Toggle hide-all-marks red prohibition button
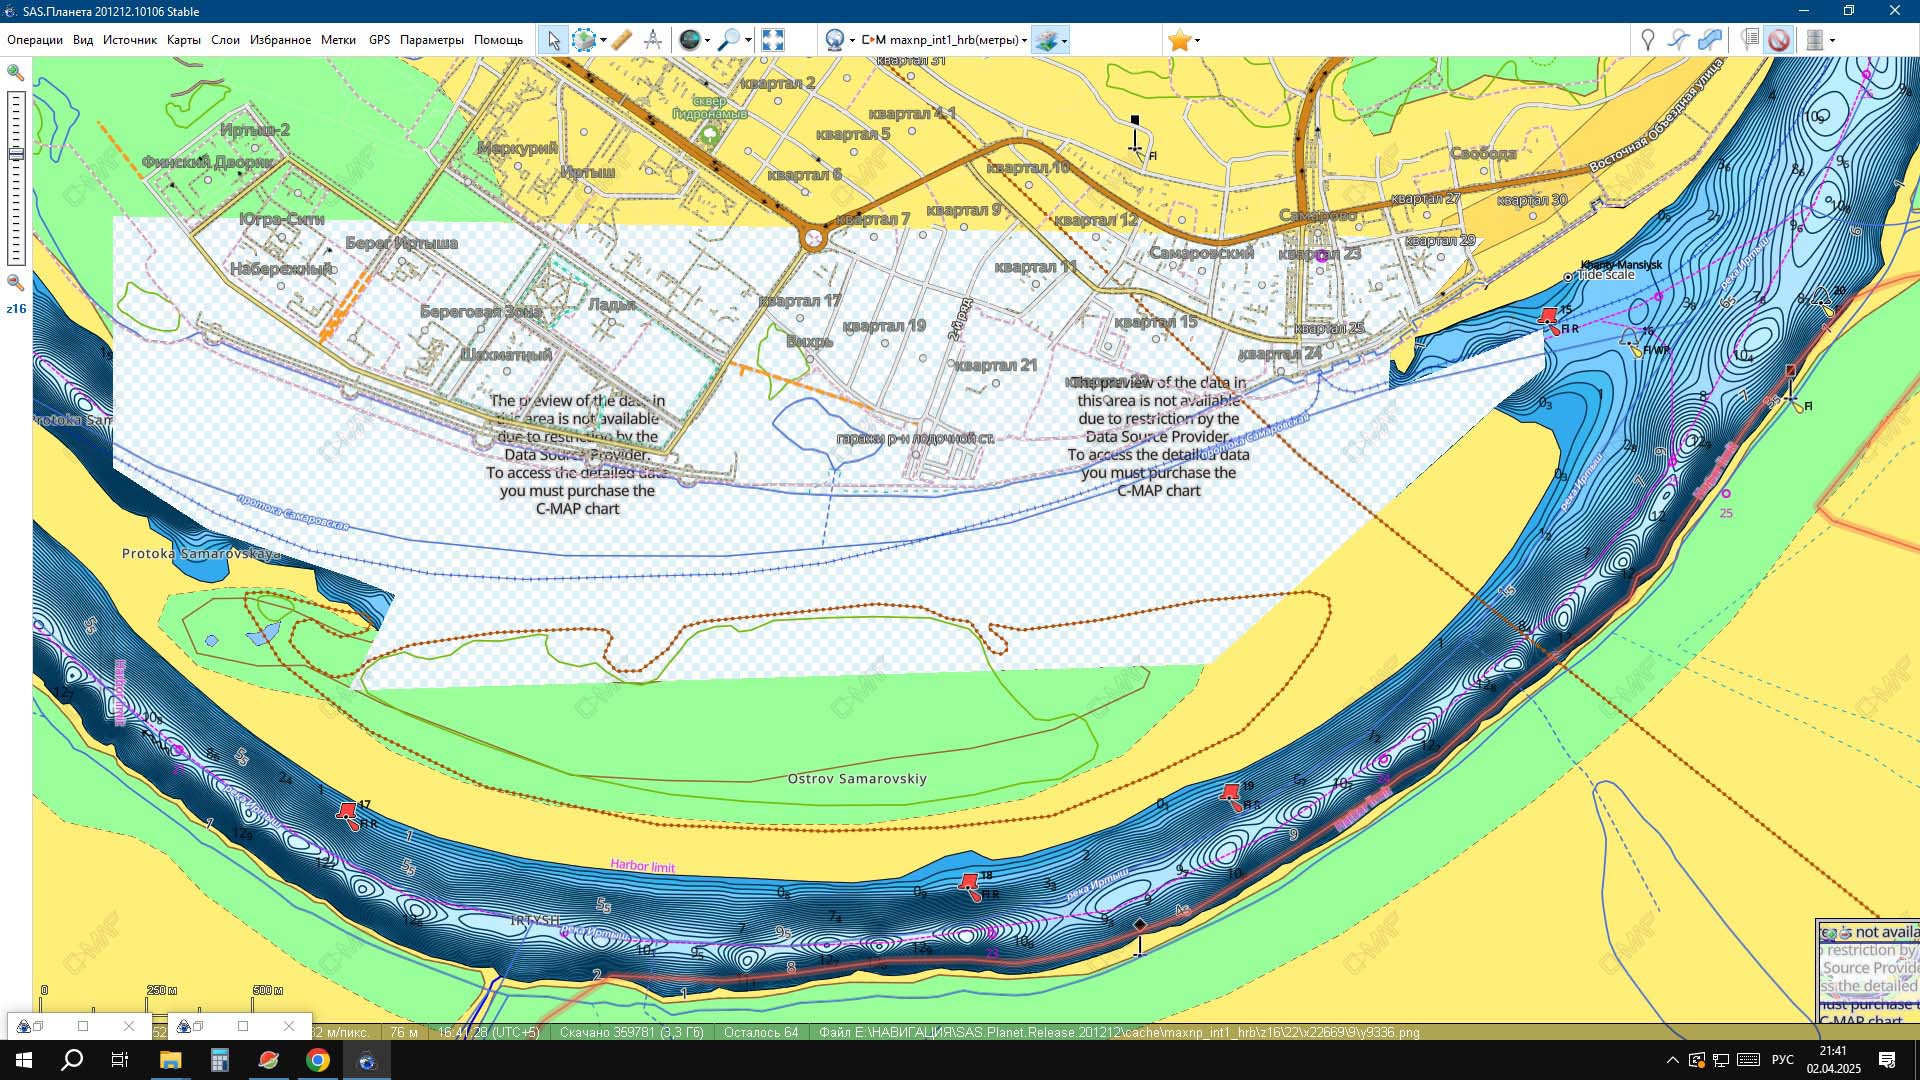 click(x=1779, y=40)
